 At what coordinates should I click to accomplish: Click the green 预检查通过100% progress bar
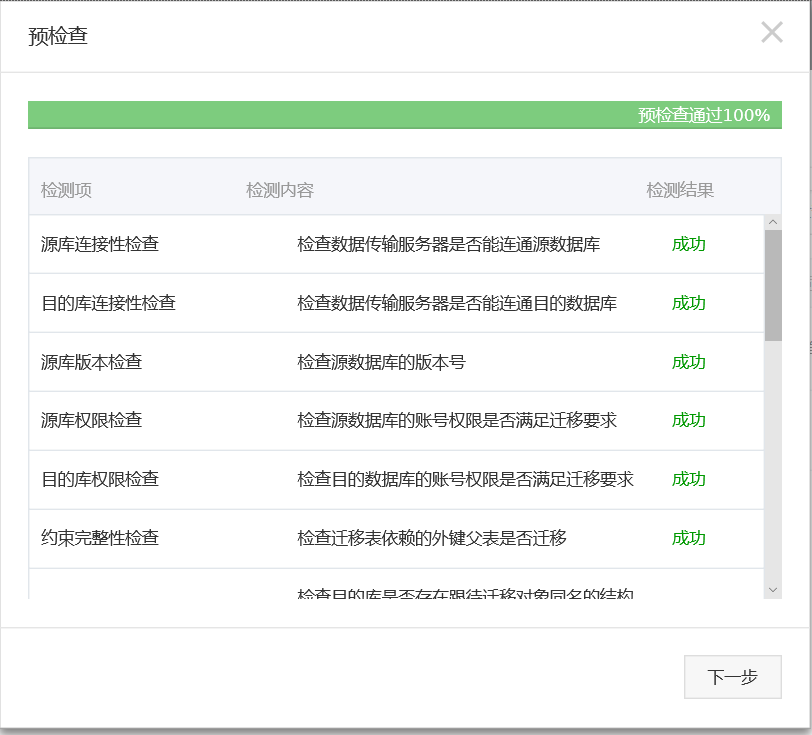pos(404,115)
